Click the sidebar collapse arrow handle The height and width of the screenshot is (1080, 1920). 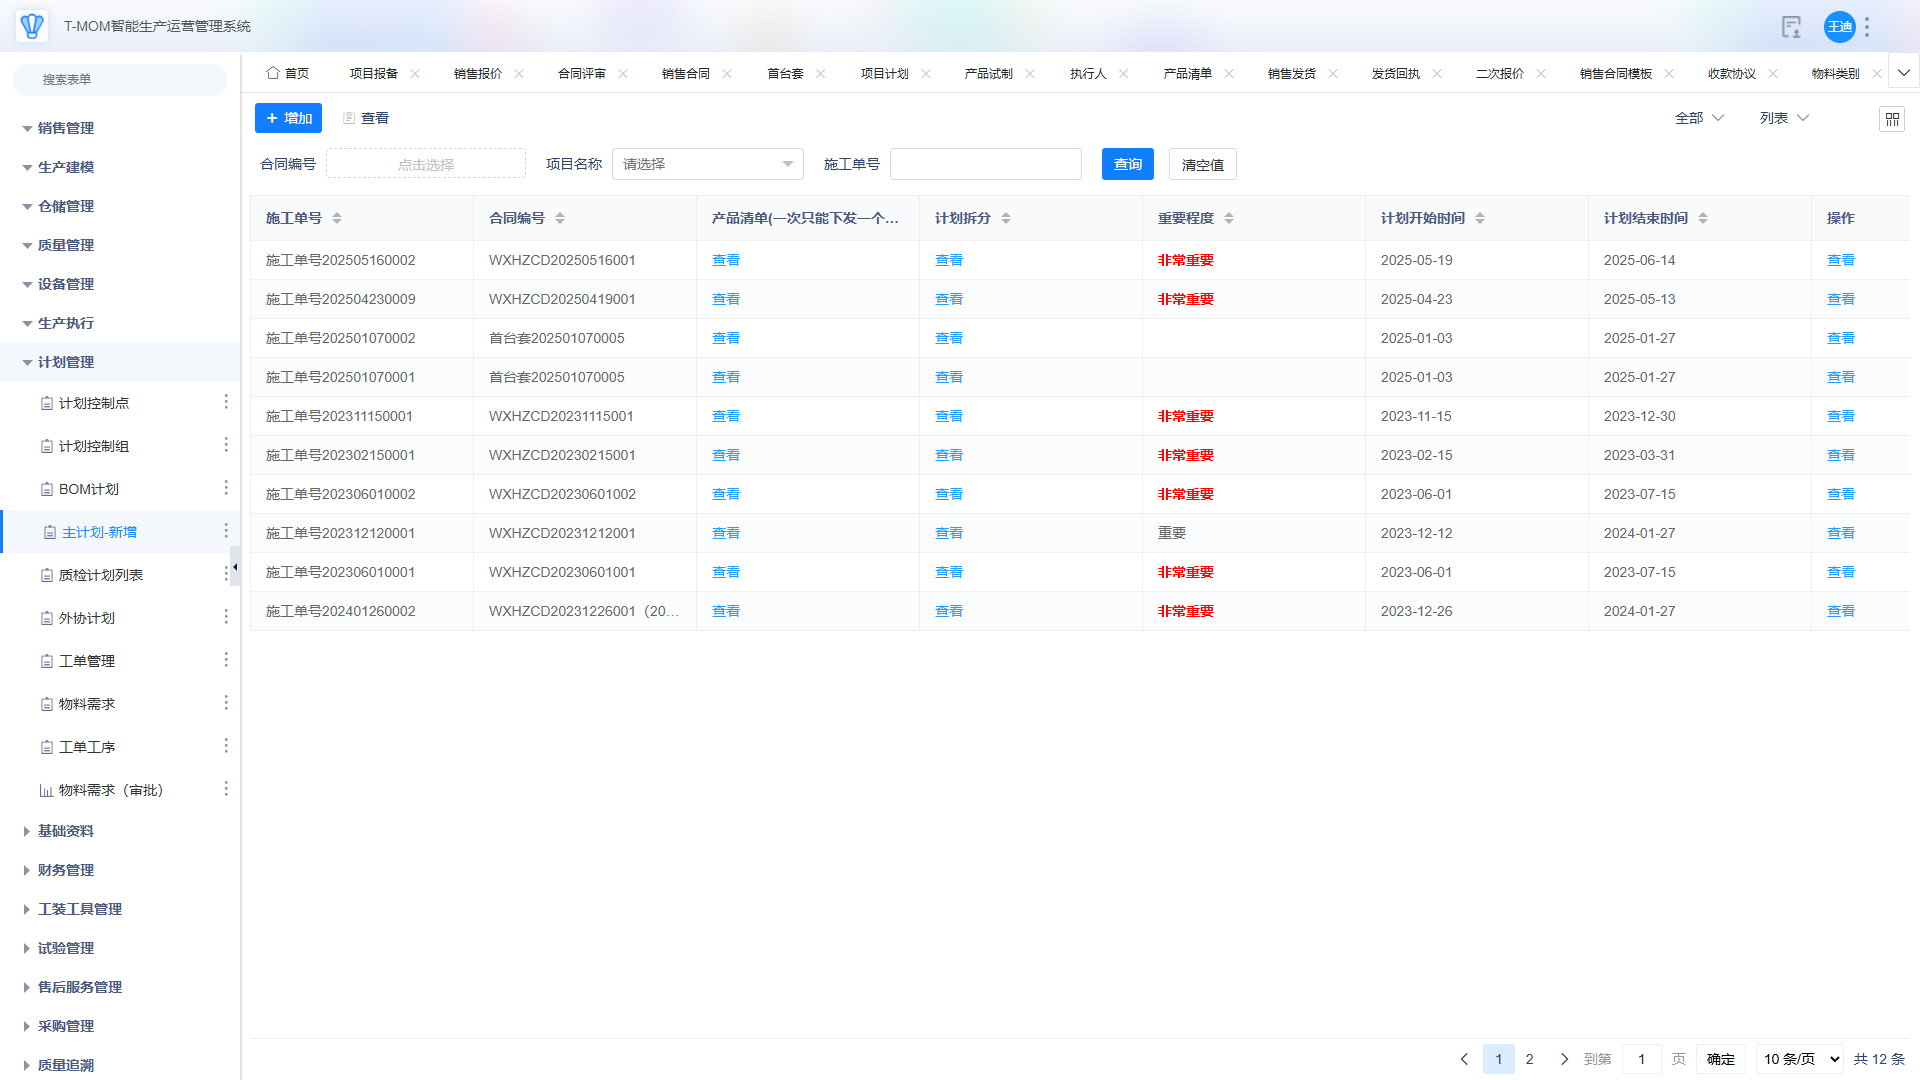point(235,567)
